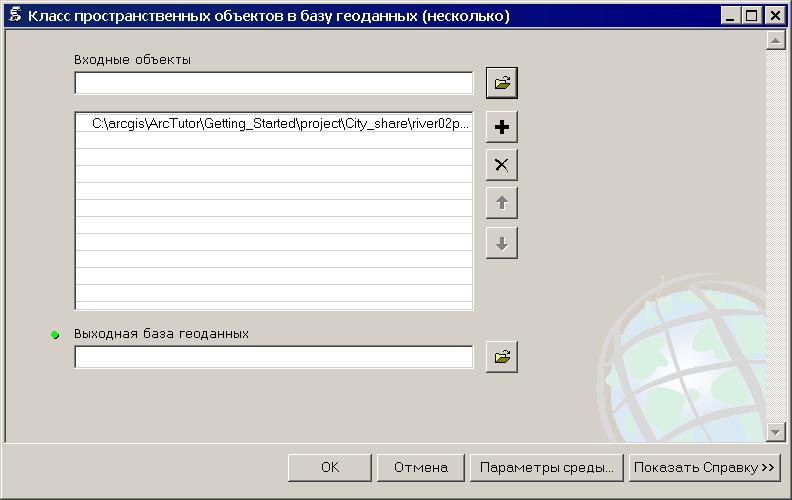Move entry down with arrow icon
This screenshot has height=500, width=792.
(502, 243)
